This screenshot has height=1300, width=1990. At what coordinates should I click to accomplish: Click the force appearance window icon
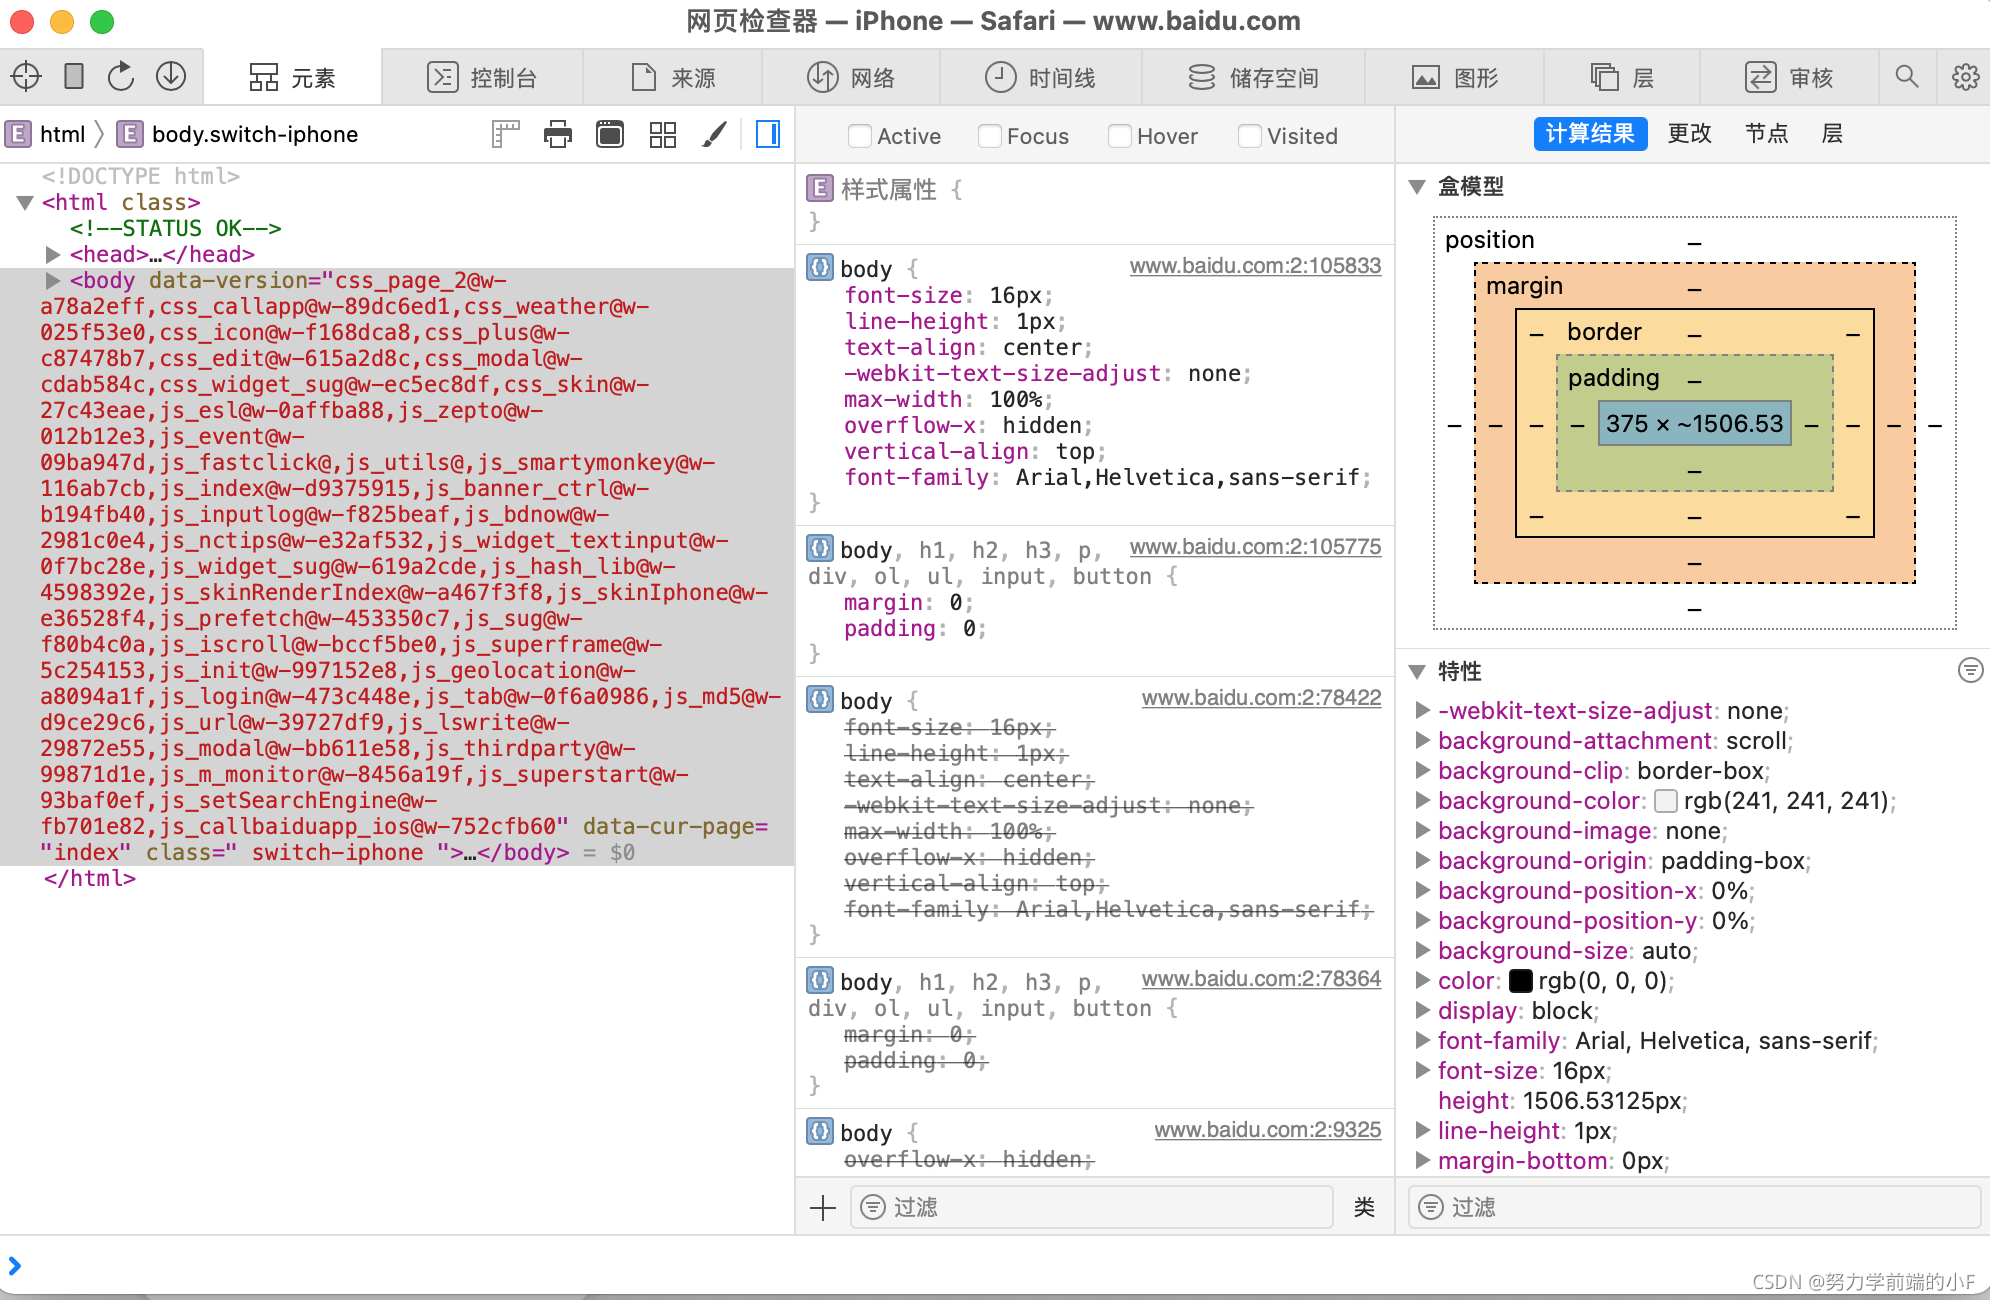tap(610, 134)
